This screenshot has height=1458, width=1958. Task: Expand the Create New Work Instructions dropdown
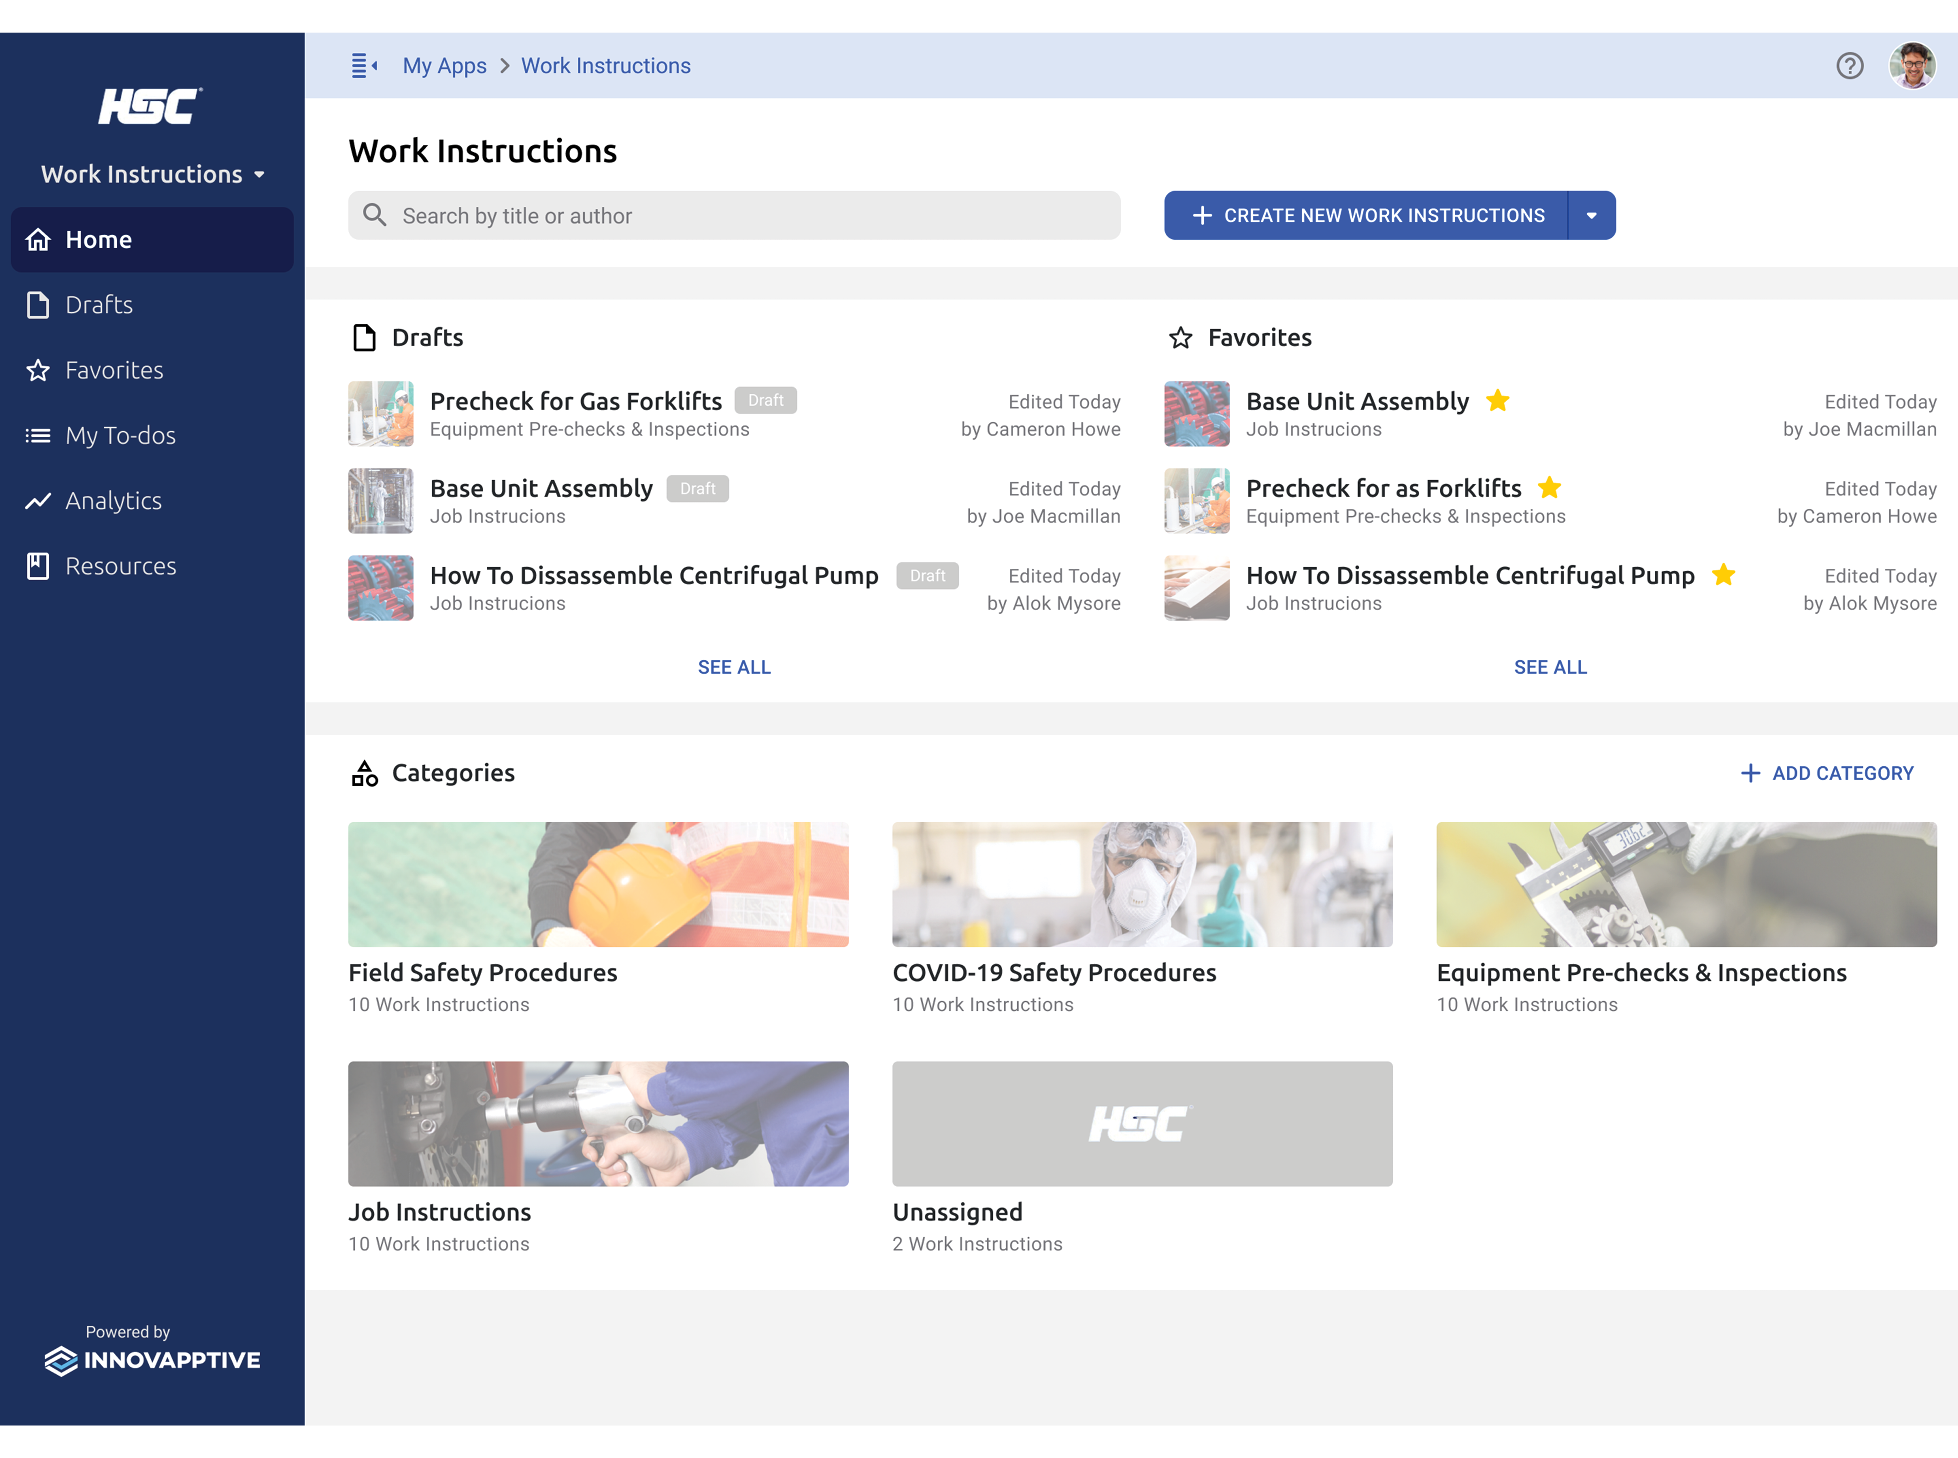click(x=1592, y=214)
